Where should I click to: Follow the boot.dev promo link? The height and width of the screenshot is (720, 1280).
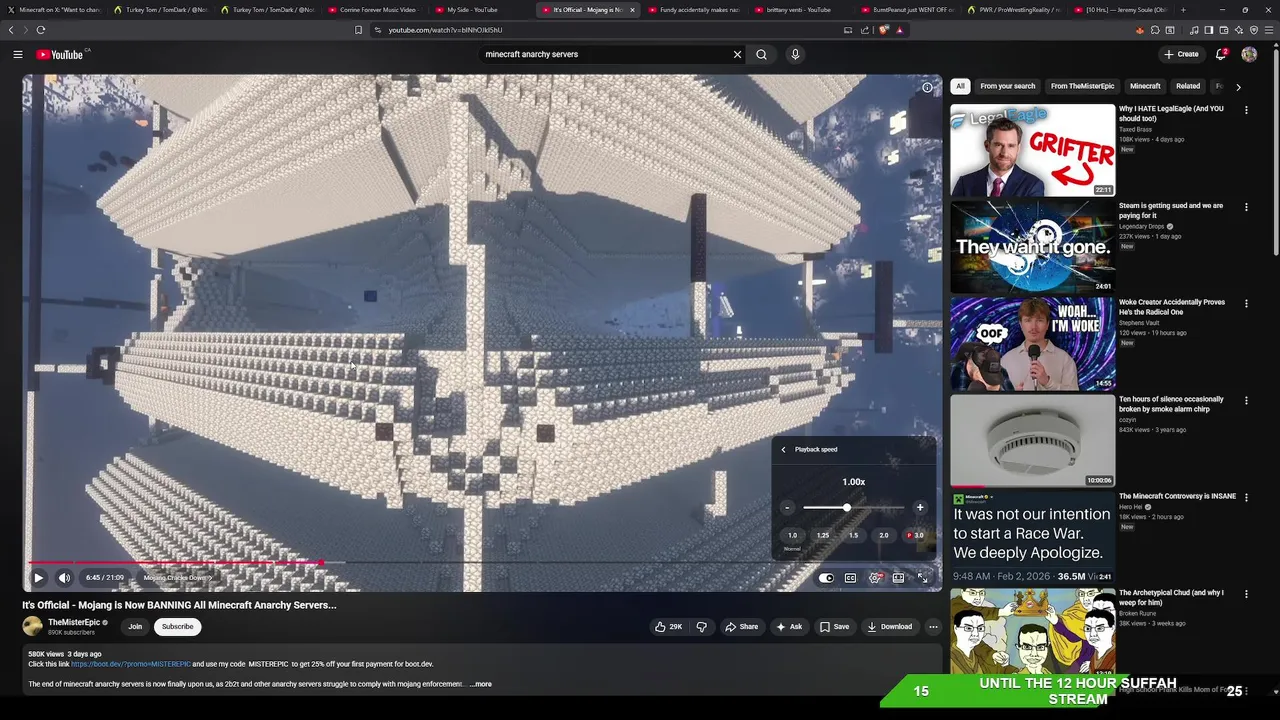tap(130, 664)
